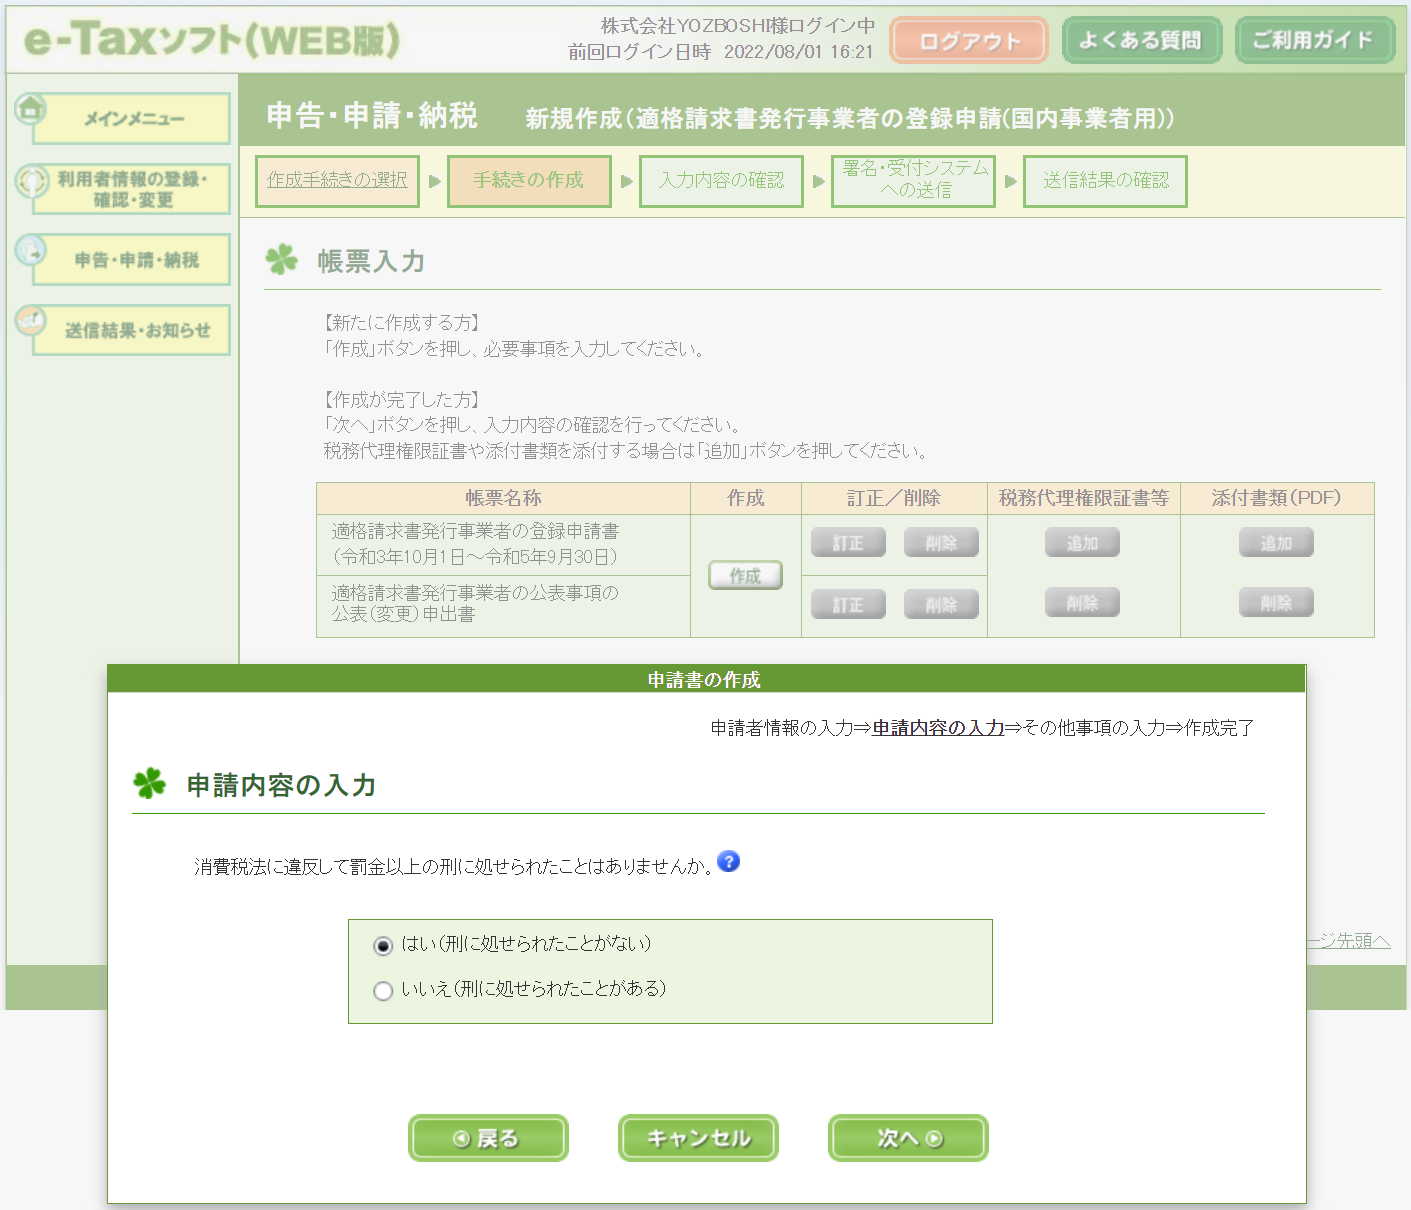The height and width of the screenshot is (1210, 1411).
Task: Select いいえ(刑に処せられたことがある) radio button
Action: point(383,990)
